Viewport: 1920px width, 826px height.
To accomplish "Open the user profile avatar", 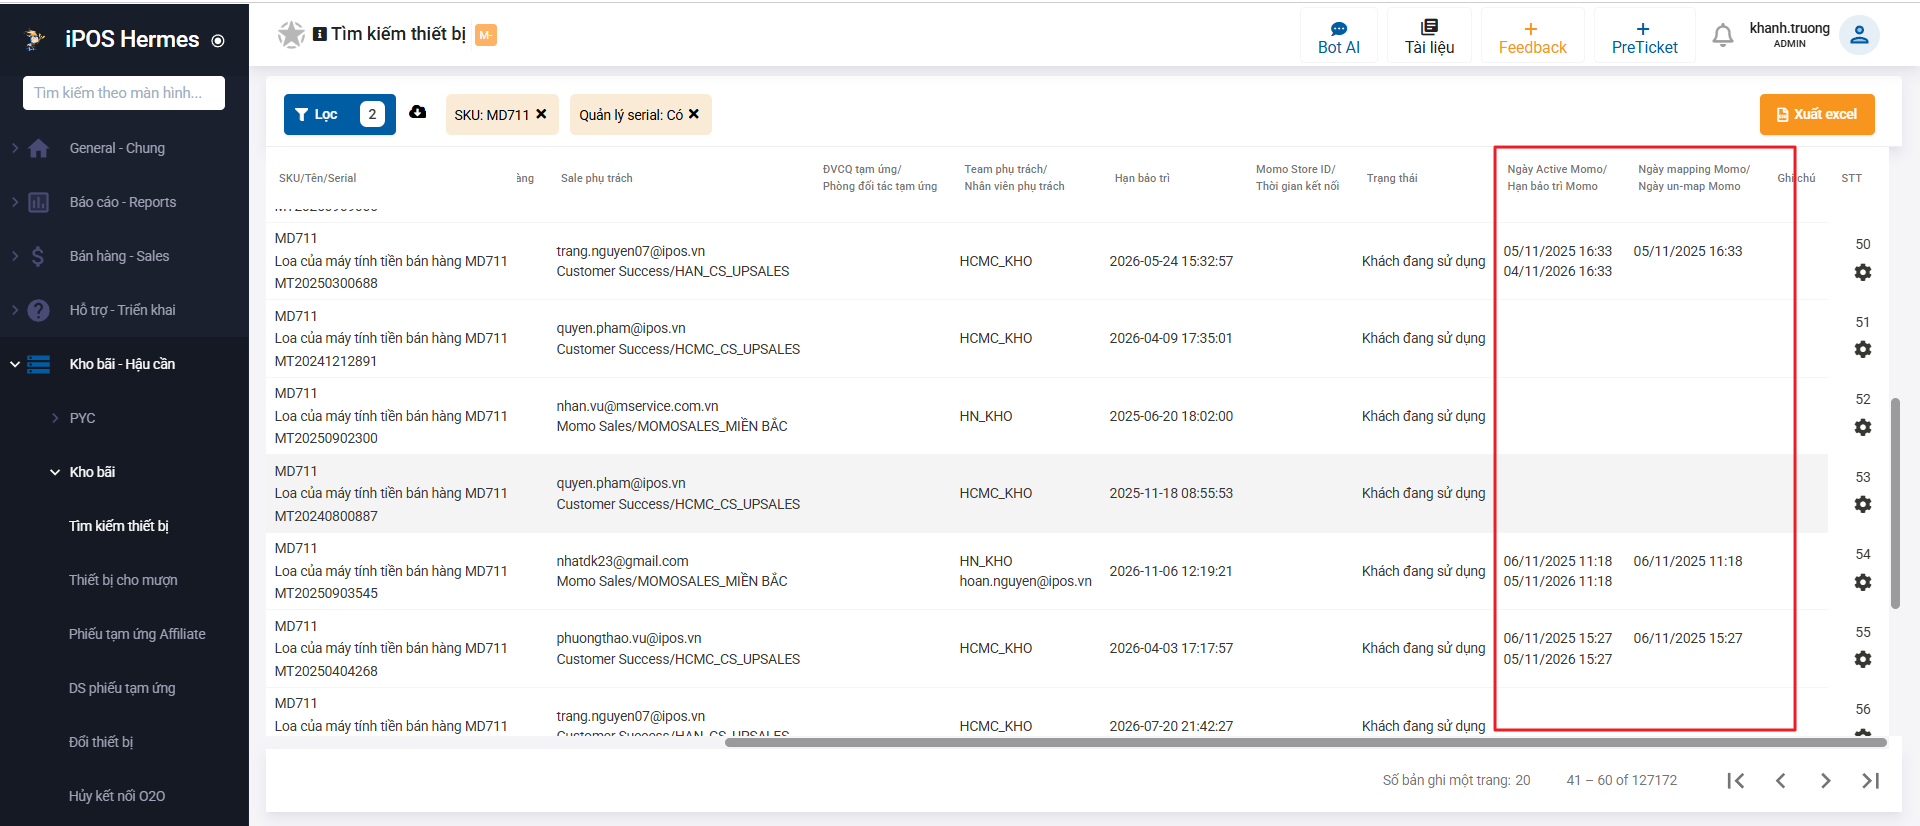I will tap(1859, 35).
